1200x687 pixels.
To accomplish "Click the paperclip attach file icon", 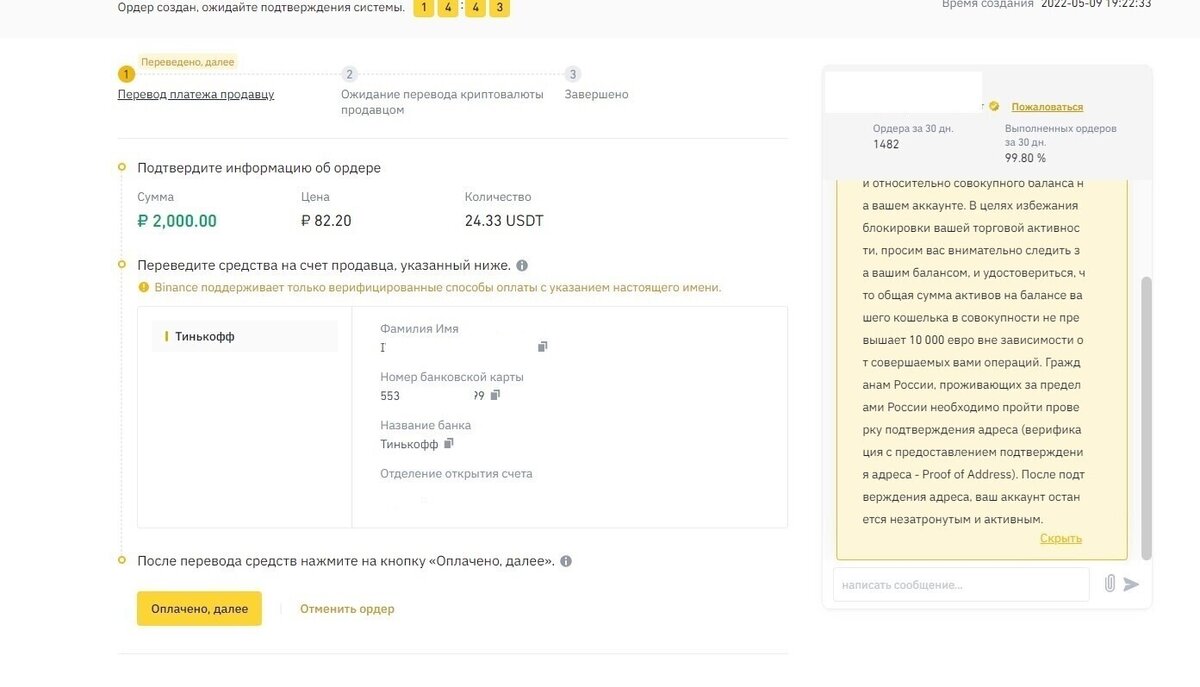I will (1109, 583).
